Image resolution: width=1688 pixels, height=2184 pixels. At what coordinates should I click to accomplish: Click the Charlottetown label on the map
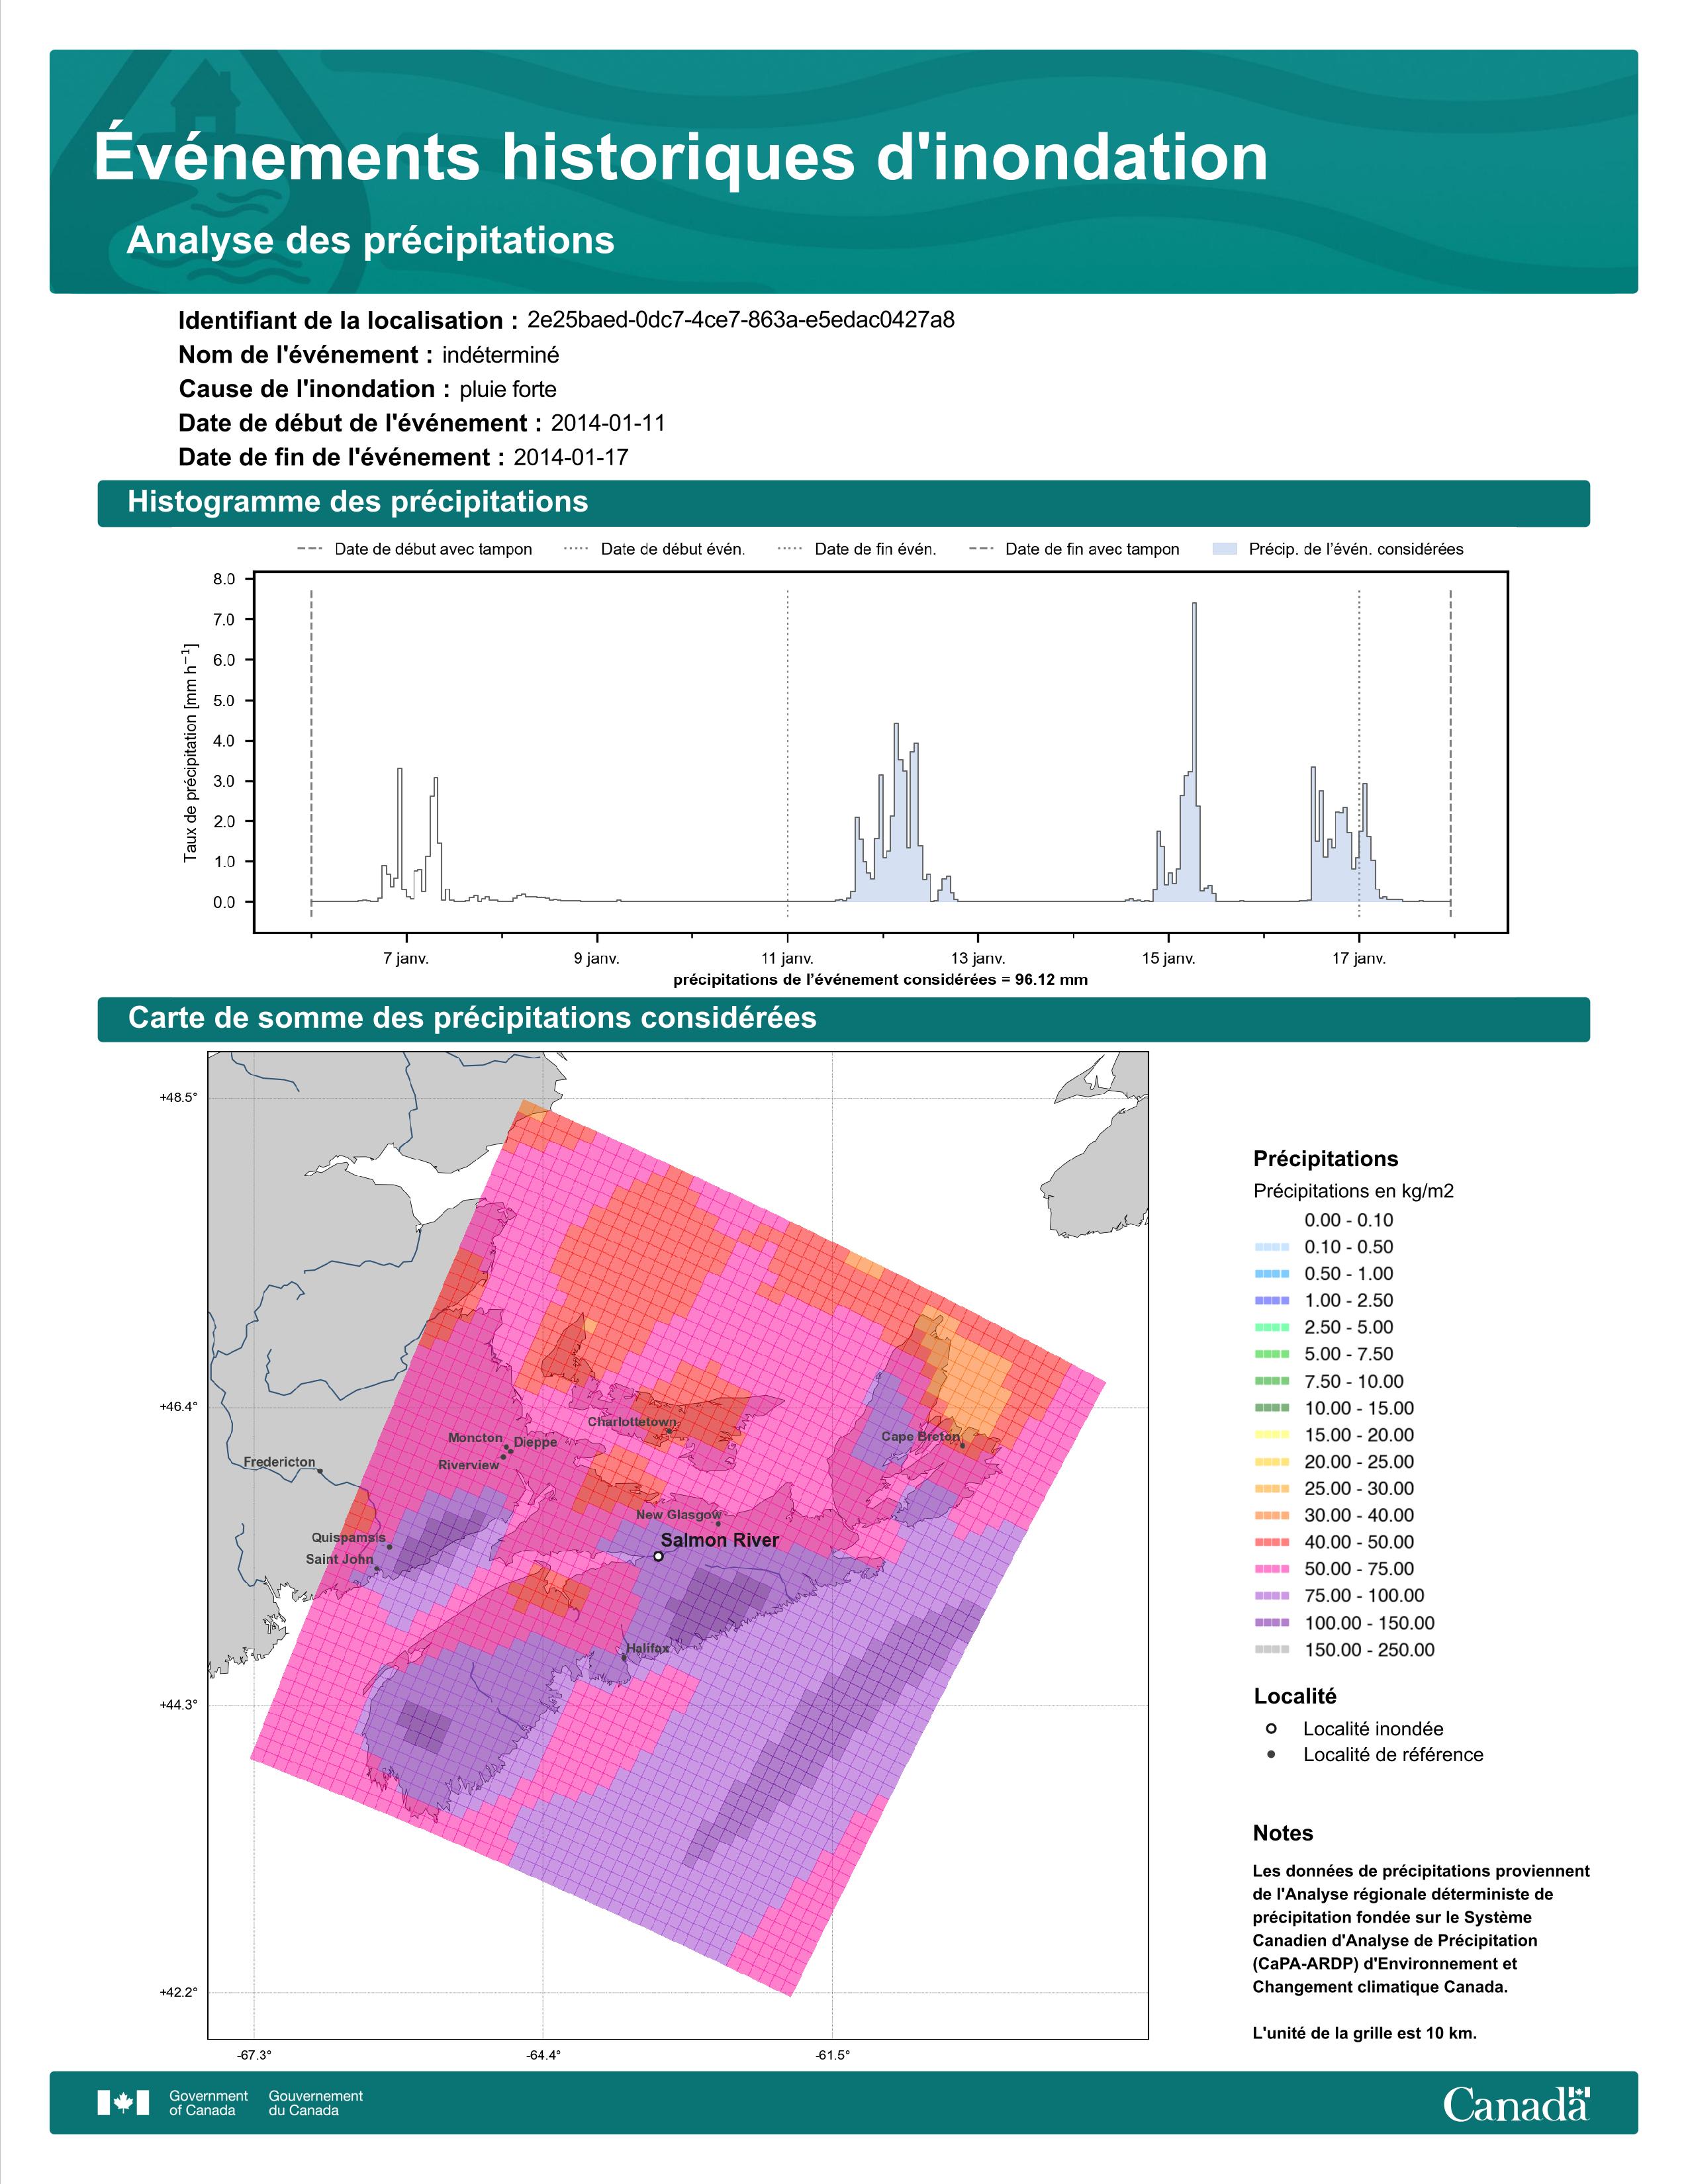tap(632, 1422)
